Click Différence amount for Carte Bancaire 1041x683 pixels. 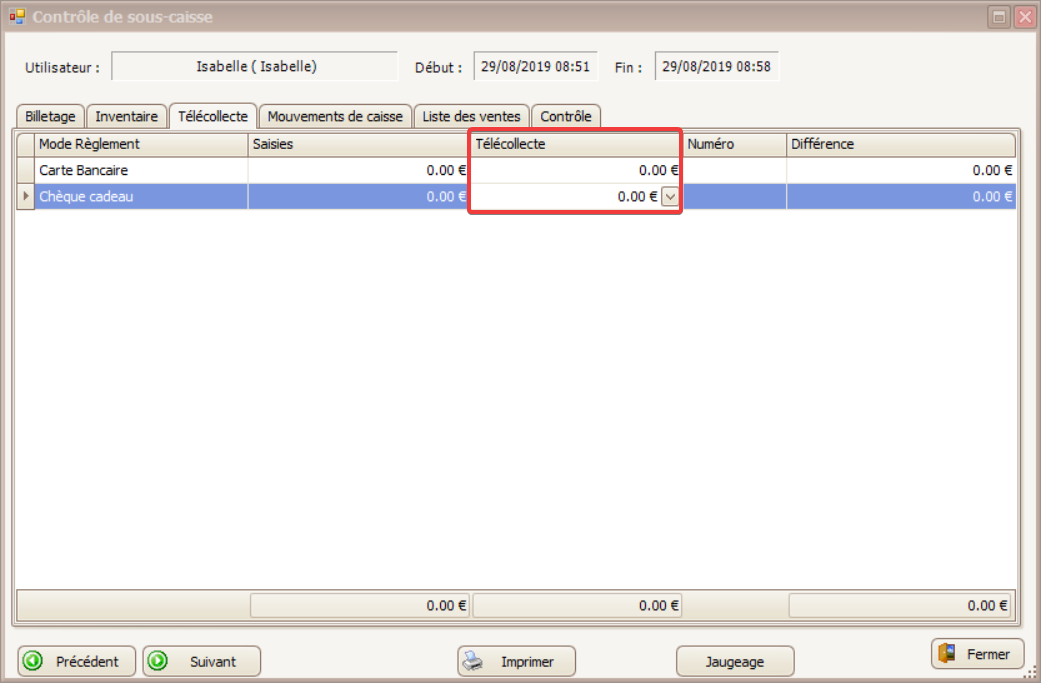(901, 171)
